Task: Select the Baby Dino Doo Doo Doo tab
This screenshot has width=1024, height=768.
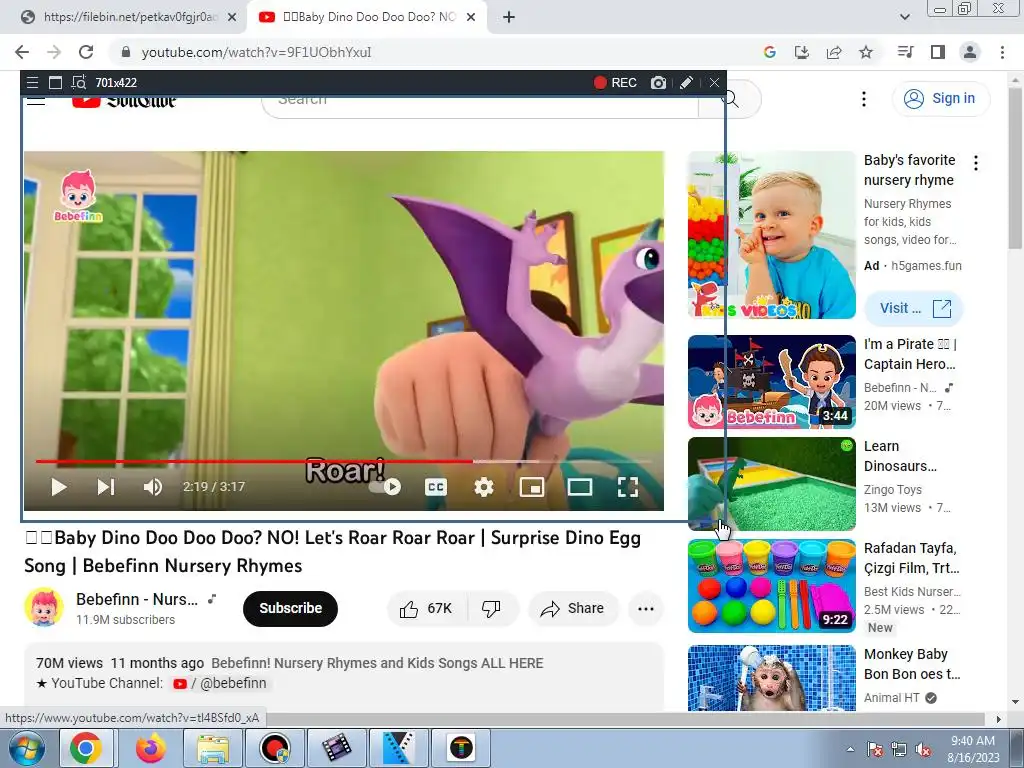Action: point(367,17)
